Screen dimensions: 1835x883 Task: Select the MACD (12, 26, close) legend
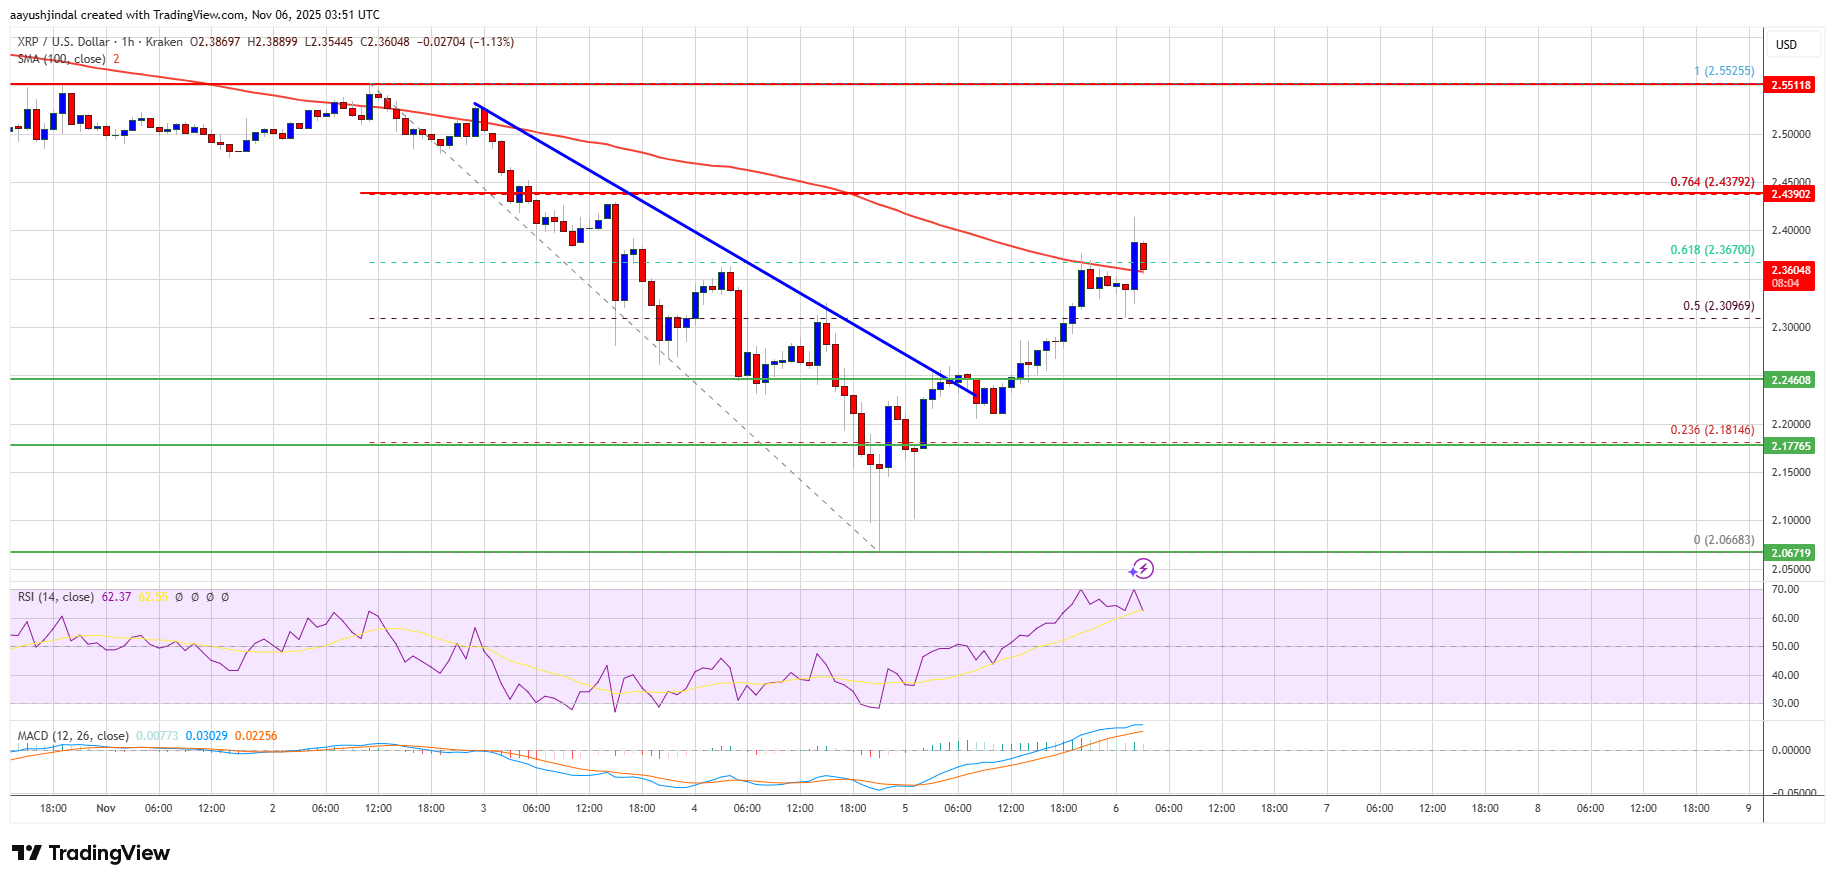(73, 736)
